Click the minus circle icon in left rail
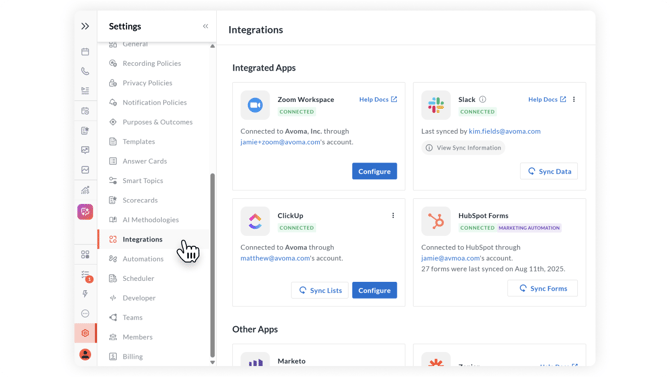670x377 pixels. click(85, 314)
